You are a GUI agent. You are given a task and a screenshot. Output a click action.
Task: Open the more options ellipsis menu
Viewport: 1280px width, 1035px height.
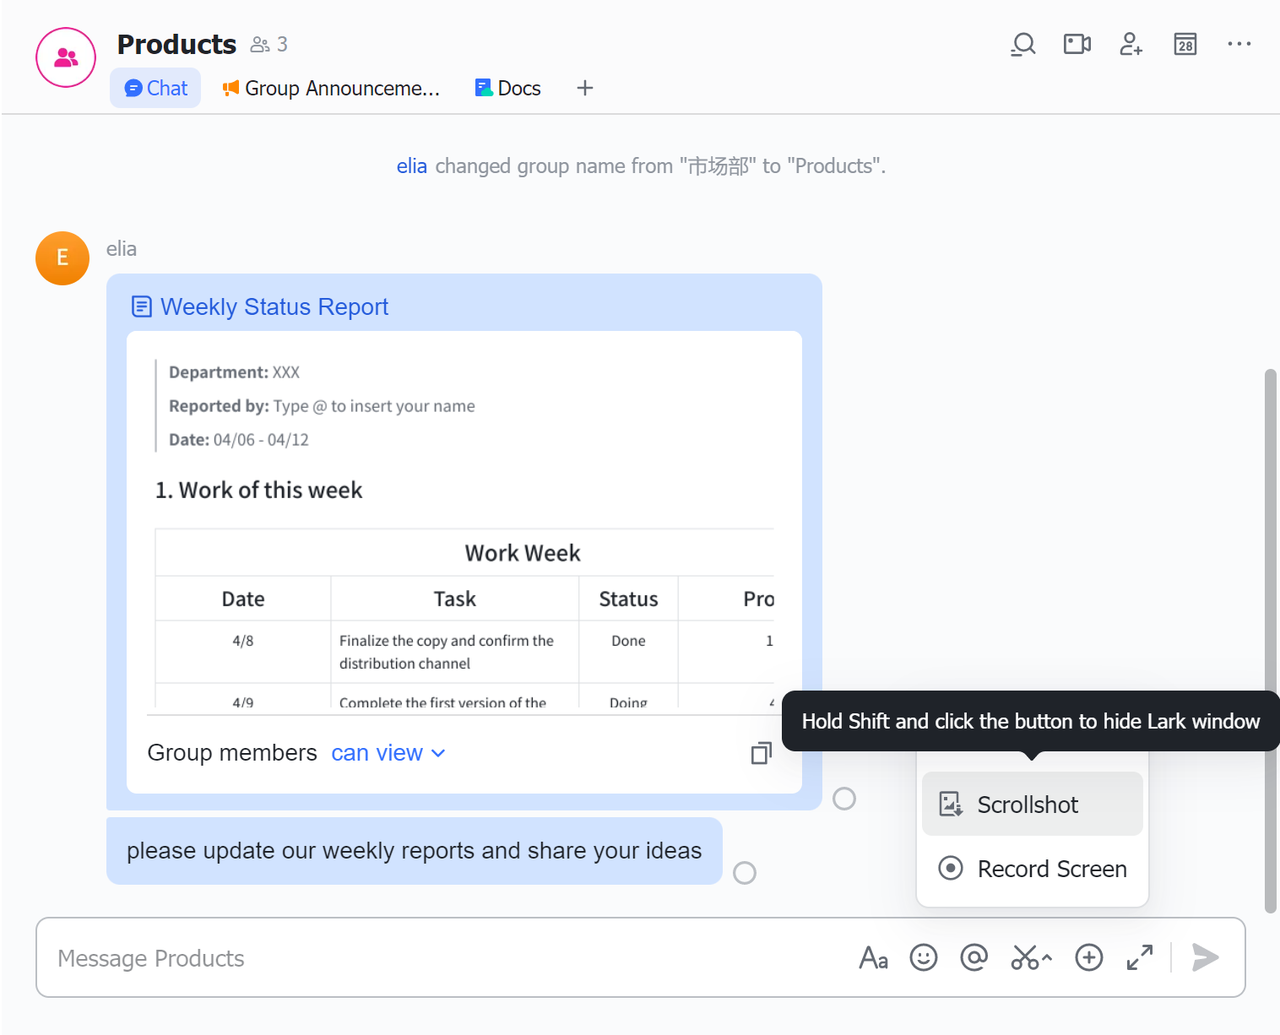(1239, 44)
